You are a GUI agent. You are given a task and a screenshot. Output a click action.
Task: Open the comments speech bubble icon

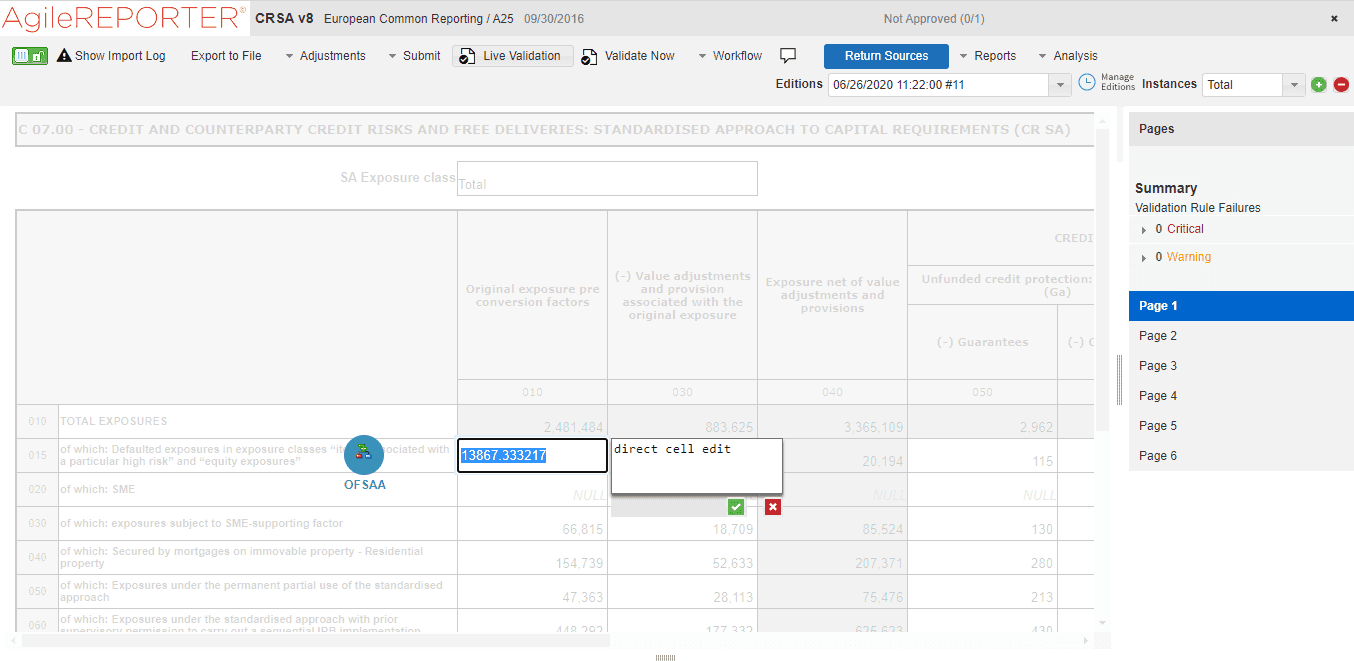[788, 56]
